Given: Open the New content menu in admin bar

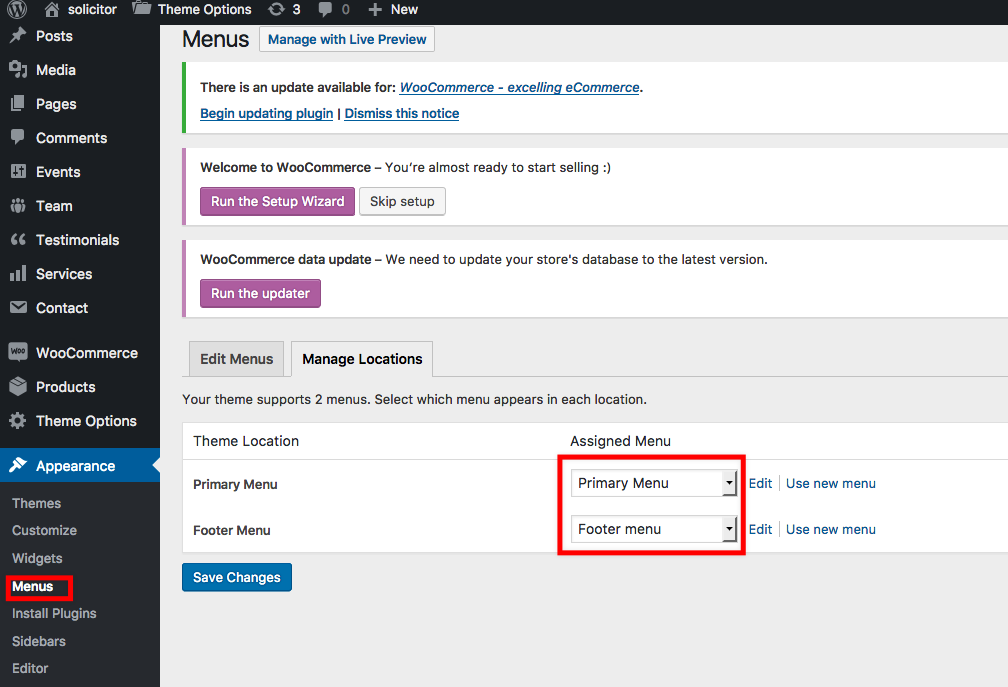Looking at the screenshot, I should [x=393, y=9].
